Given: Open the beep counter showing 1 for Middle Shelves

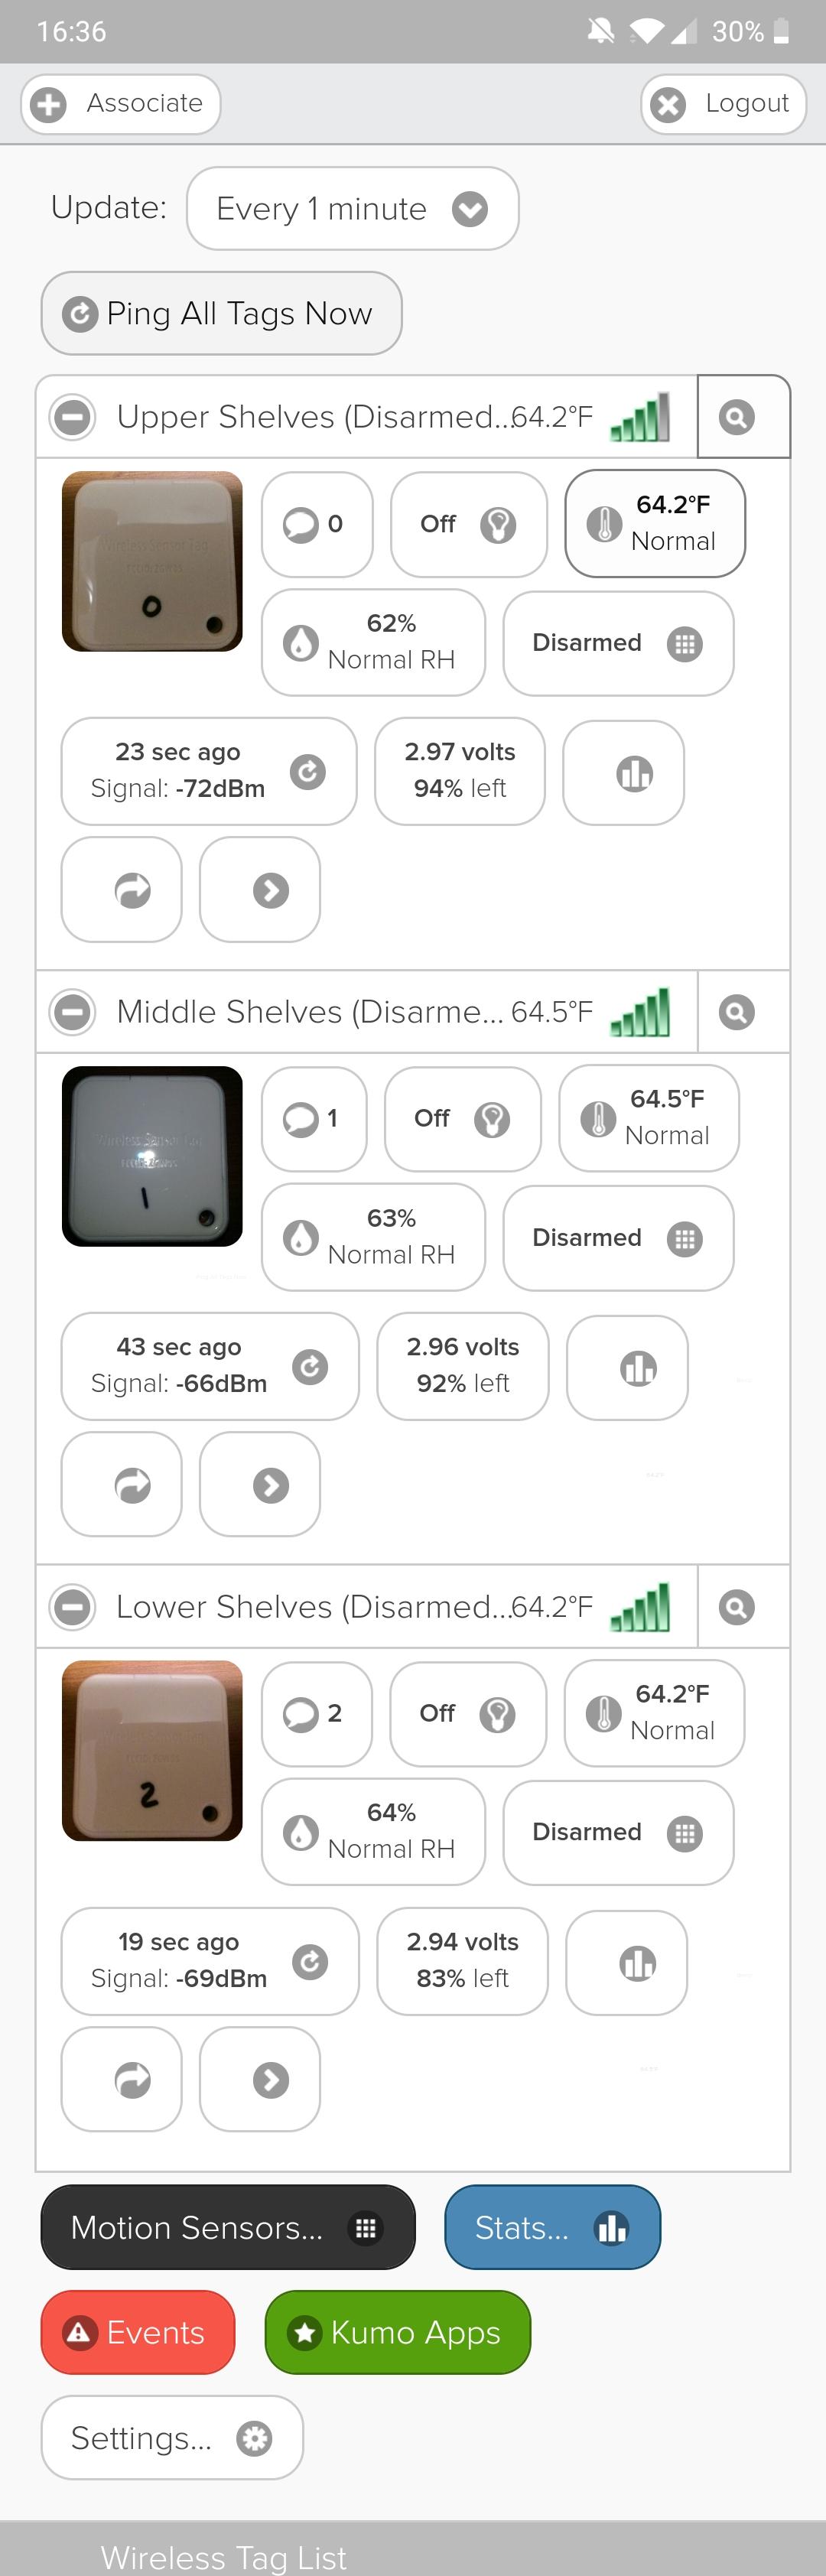Looking at the screenshot, I should [x=314, y=1118].
